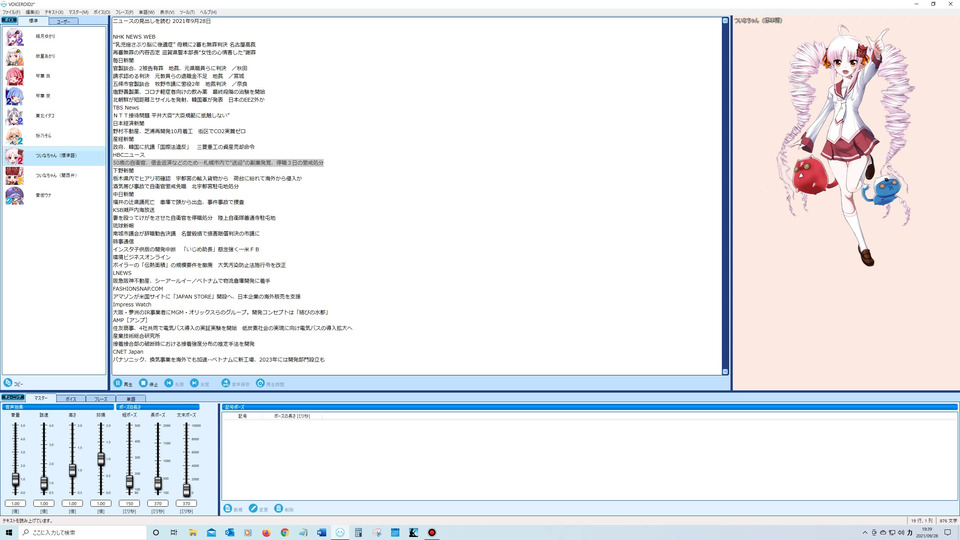Switch to the ユーザー voice preset tab
This screenshot has width=960, height=540.
(x=63, y=21)
